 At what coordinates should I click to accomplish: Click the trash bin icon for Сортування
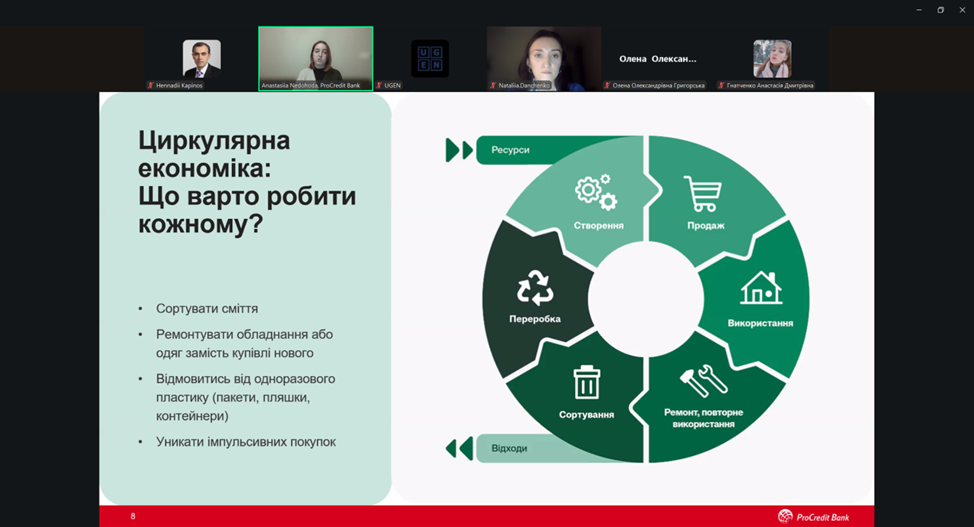click(586, 382)
